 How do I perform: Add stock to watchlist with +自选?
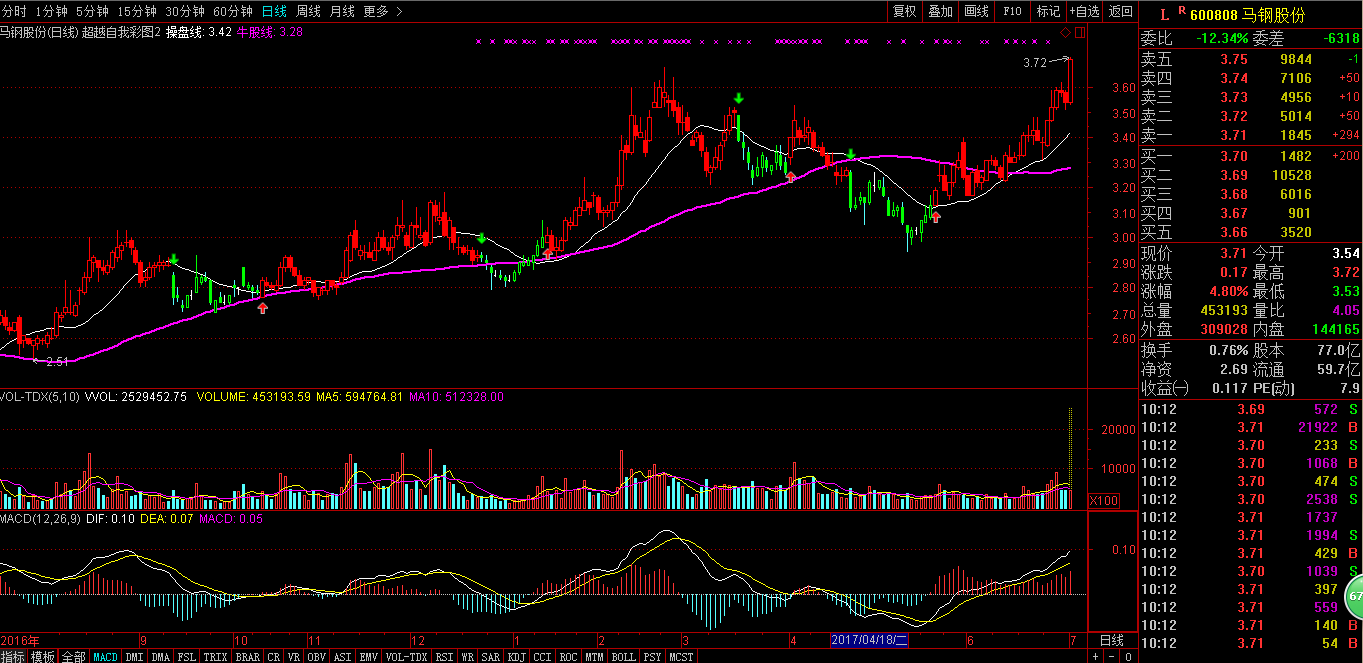coord(1085,11)
